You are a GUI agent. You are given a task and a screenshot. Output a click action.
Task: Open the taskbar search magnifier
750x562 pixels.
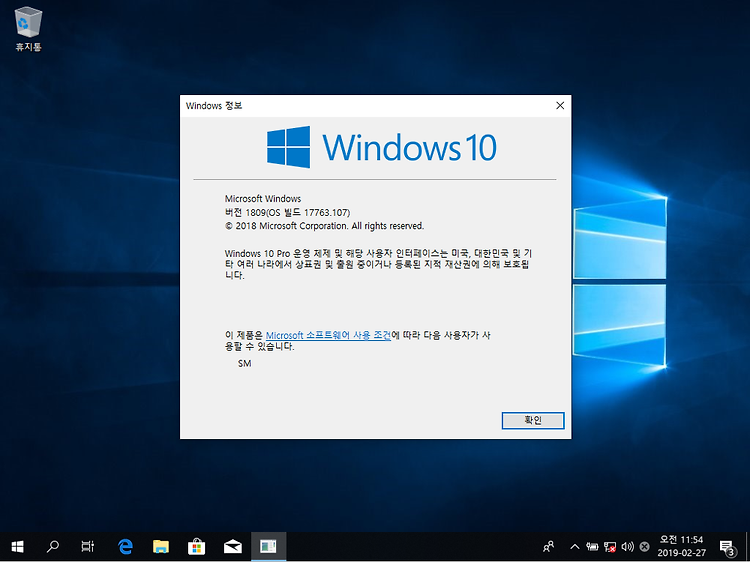coord(53,546)
